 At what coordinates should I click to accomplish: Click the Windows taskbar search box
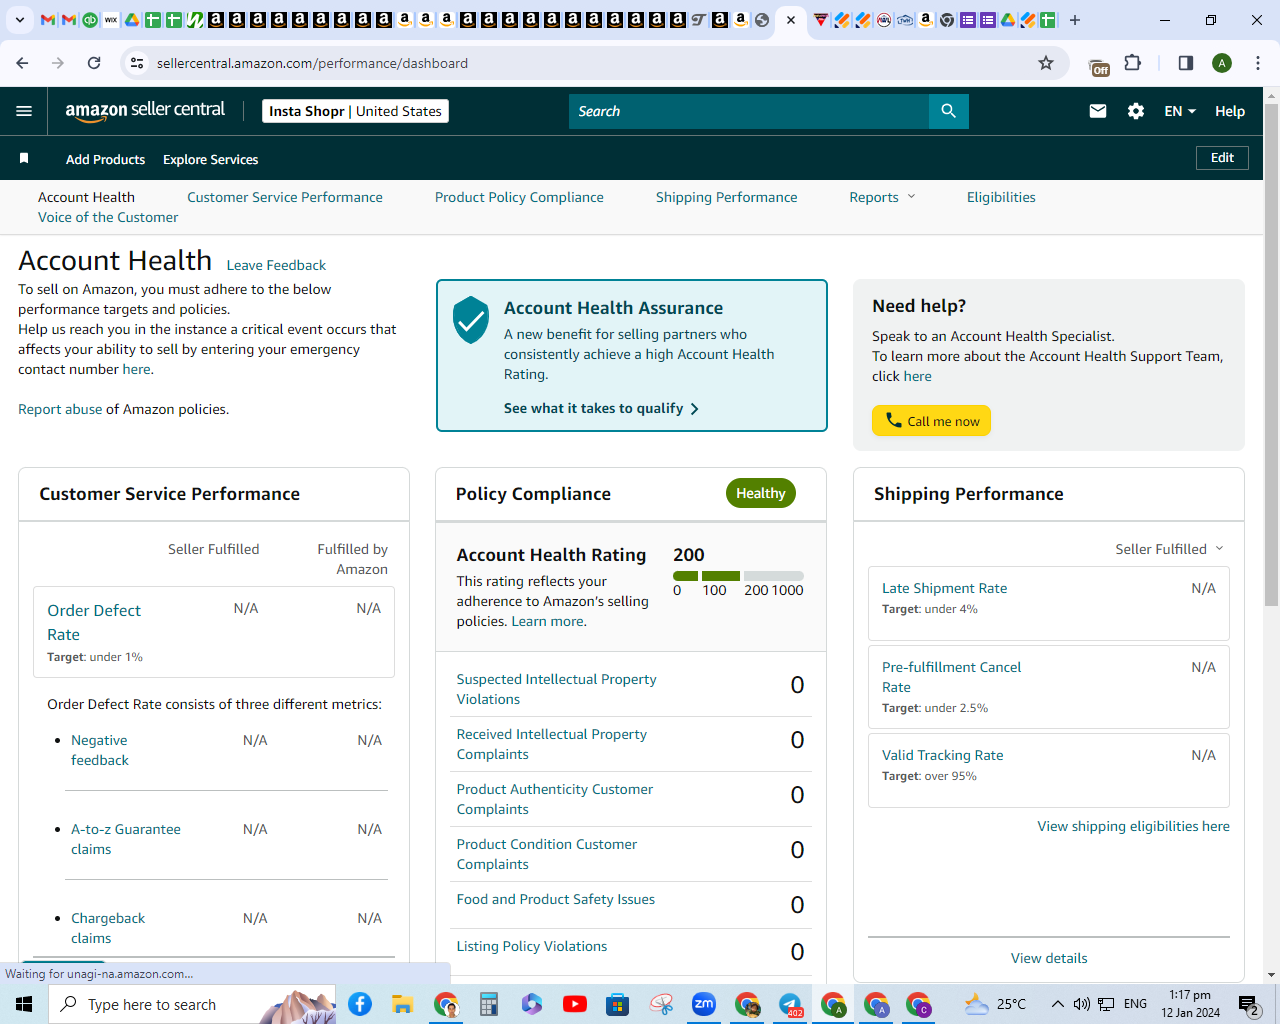tap(192, 1004)
